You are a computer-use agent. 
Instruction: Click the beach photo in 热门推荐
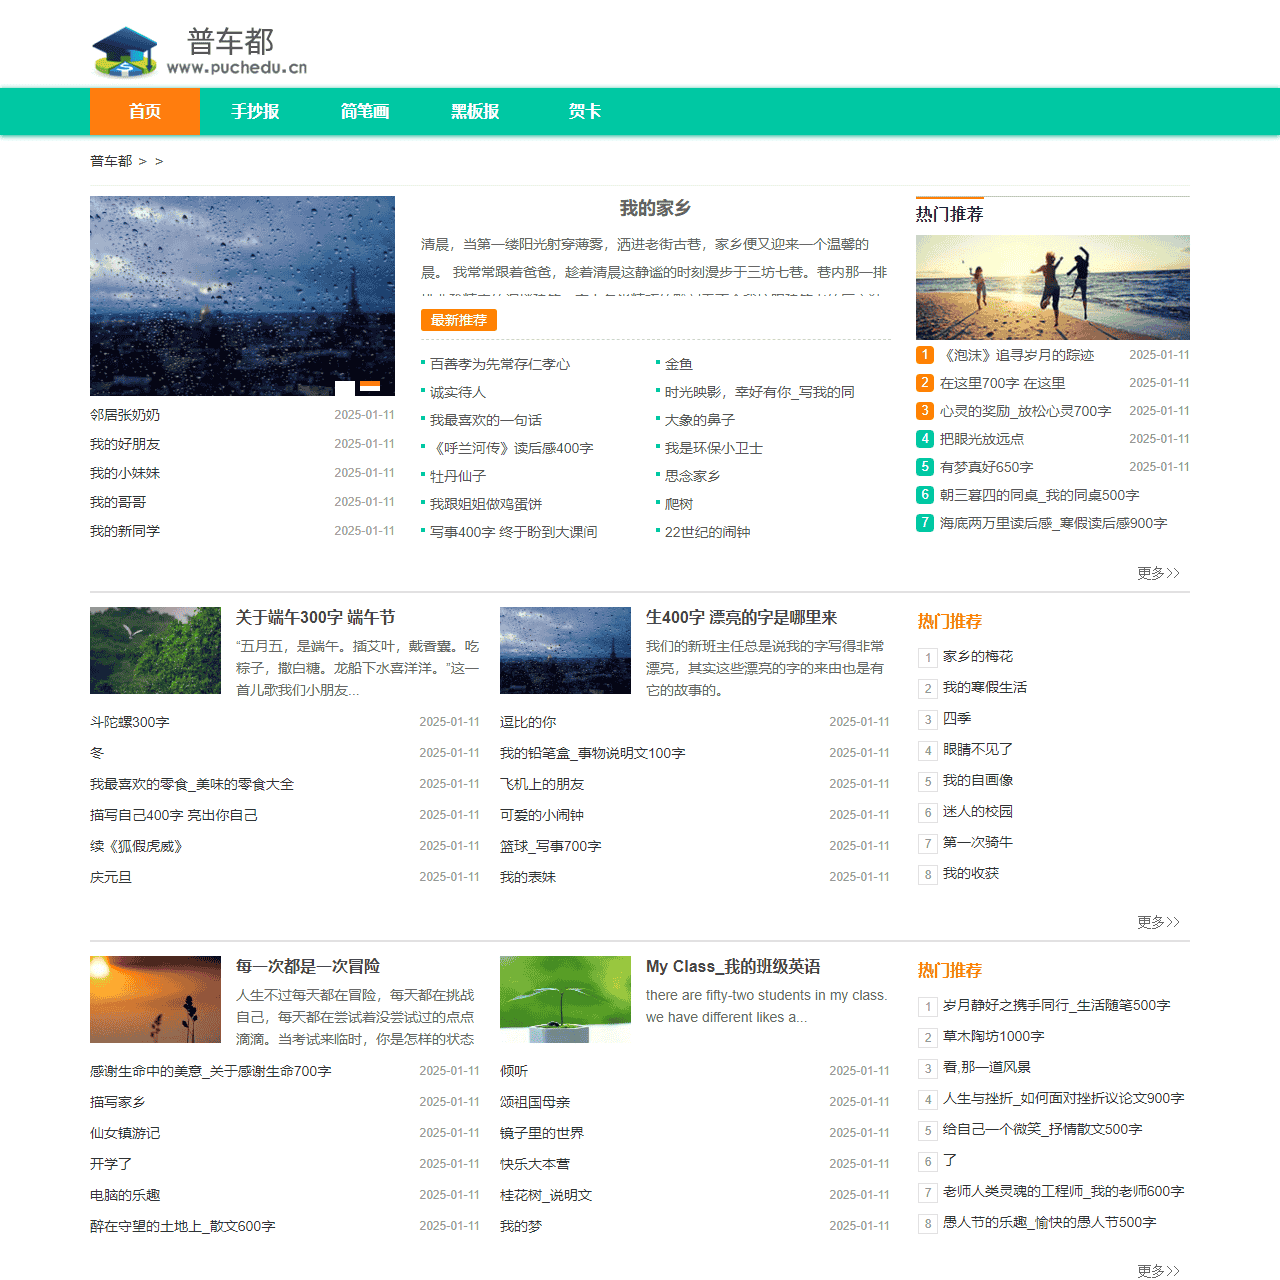[1052, 287]
